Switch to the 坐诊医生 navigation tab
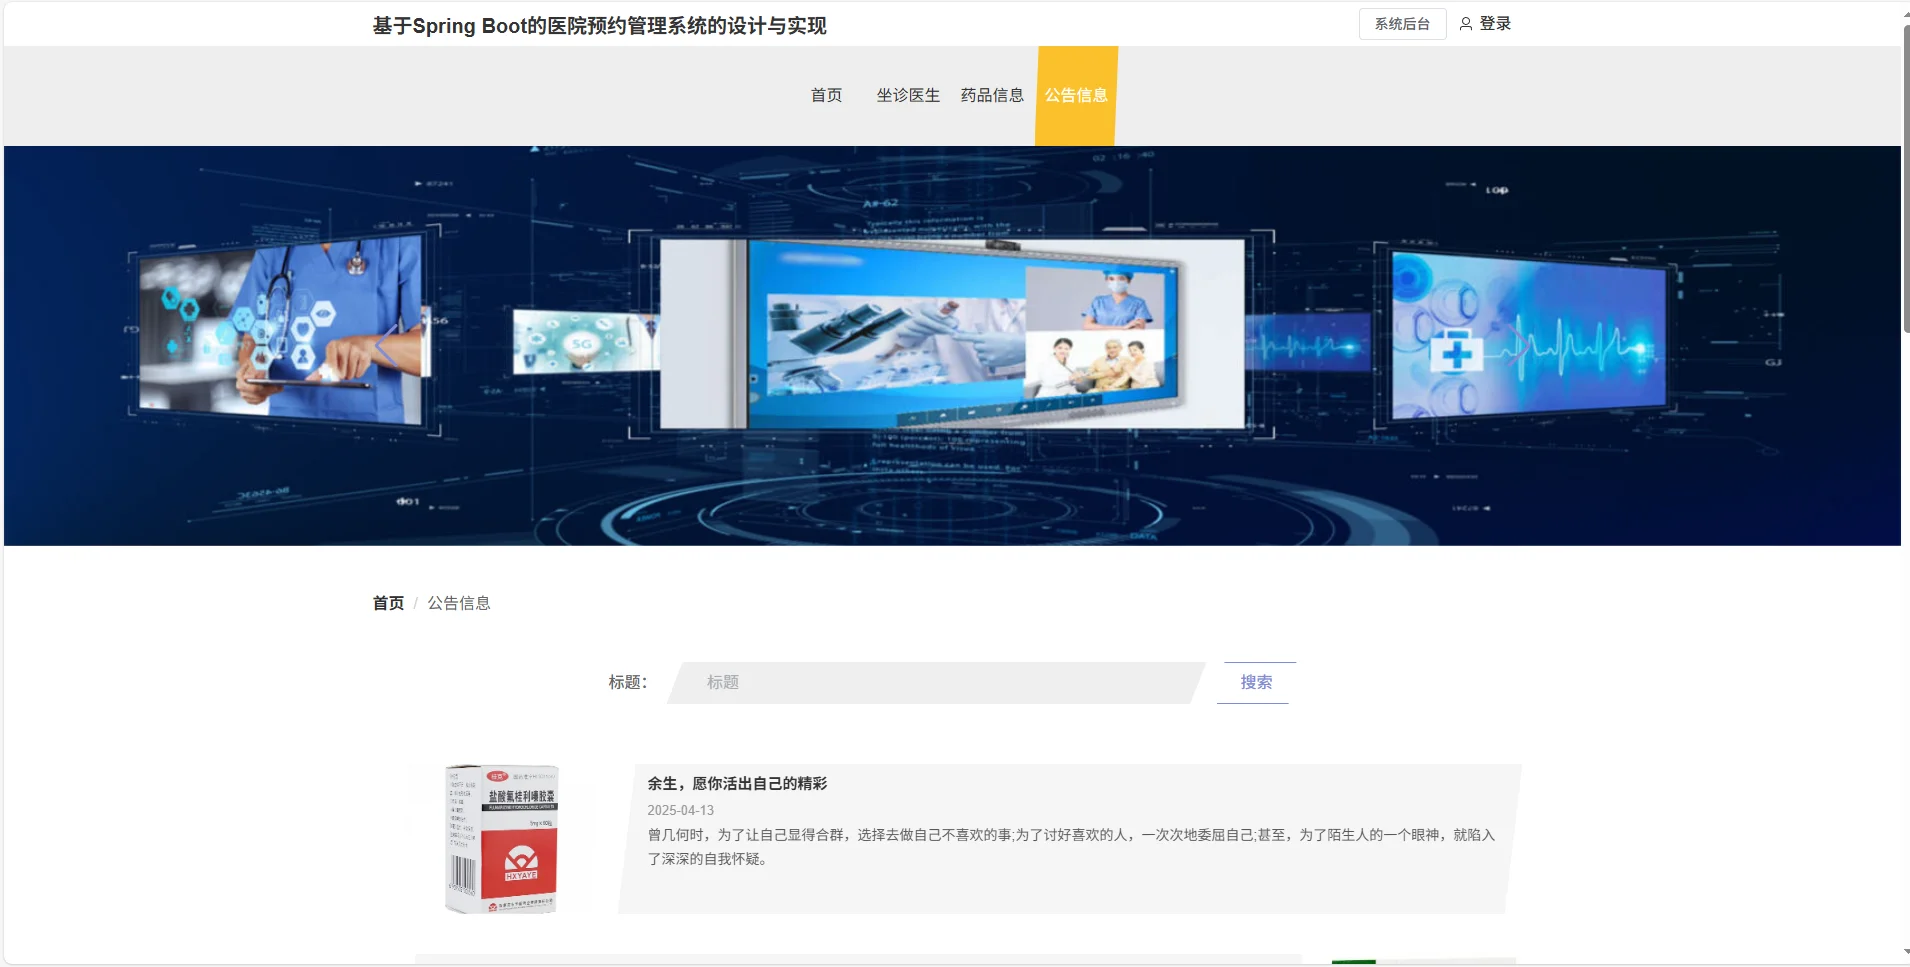This screenshot has width=1910, height=967. pos(906,95)
